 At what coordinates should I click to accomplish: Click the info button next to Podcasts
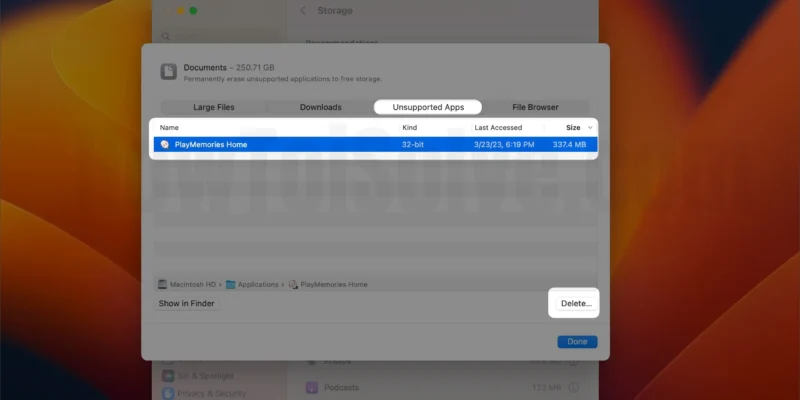pyautogui.click(x=573, y=387)
